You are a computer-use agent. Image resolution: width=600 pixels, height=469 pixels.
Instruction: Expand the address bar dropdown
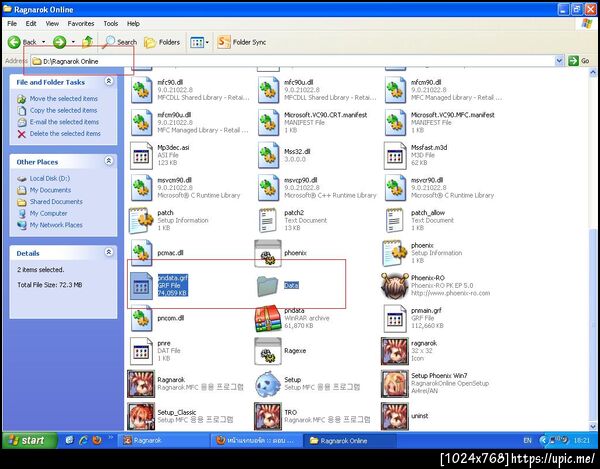coord(559,60)
